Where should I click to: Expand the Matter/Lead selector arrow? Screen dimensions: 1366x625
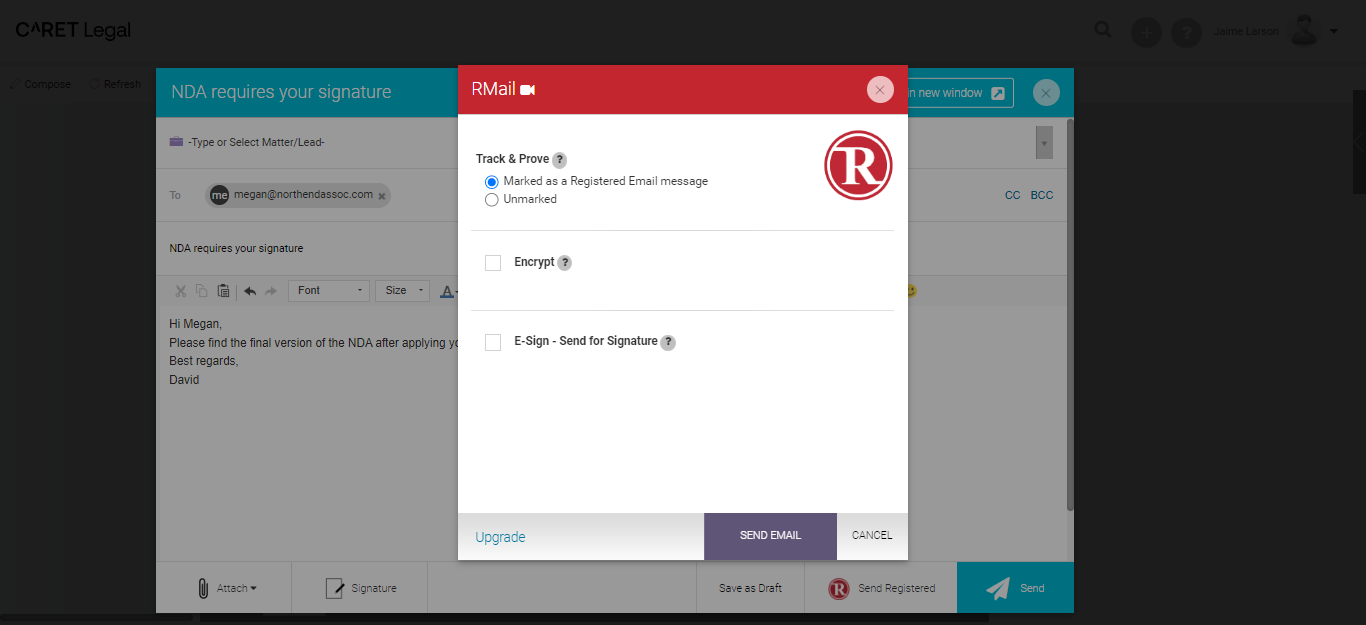click(1044, 143)
